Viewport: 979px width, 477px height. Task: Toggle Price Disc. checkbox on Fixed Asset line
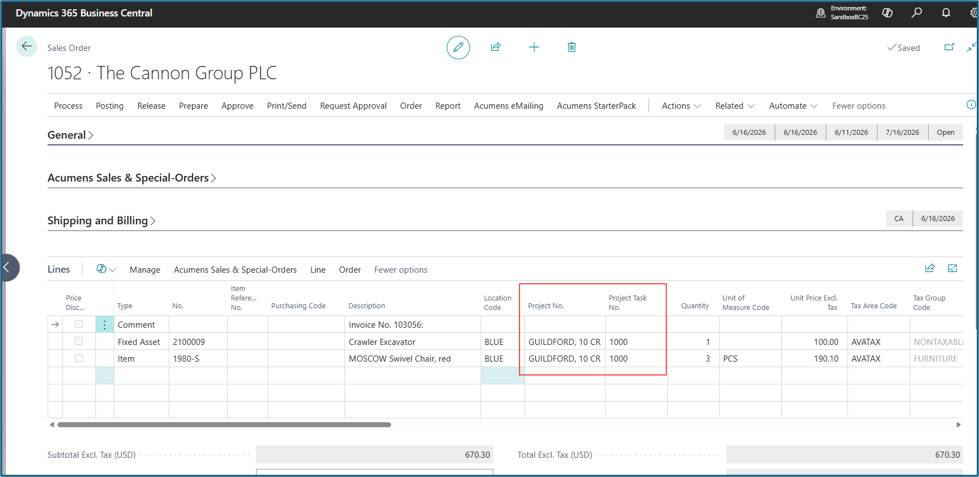pyautogui.click(x=79, y=342)
